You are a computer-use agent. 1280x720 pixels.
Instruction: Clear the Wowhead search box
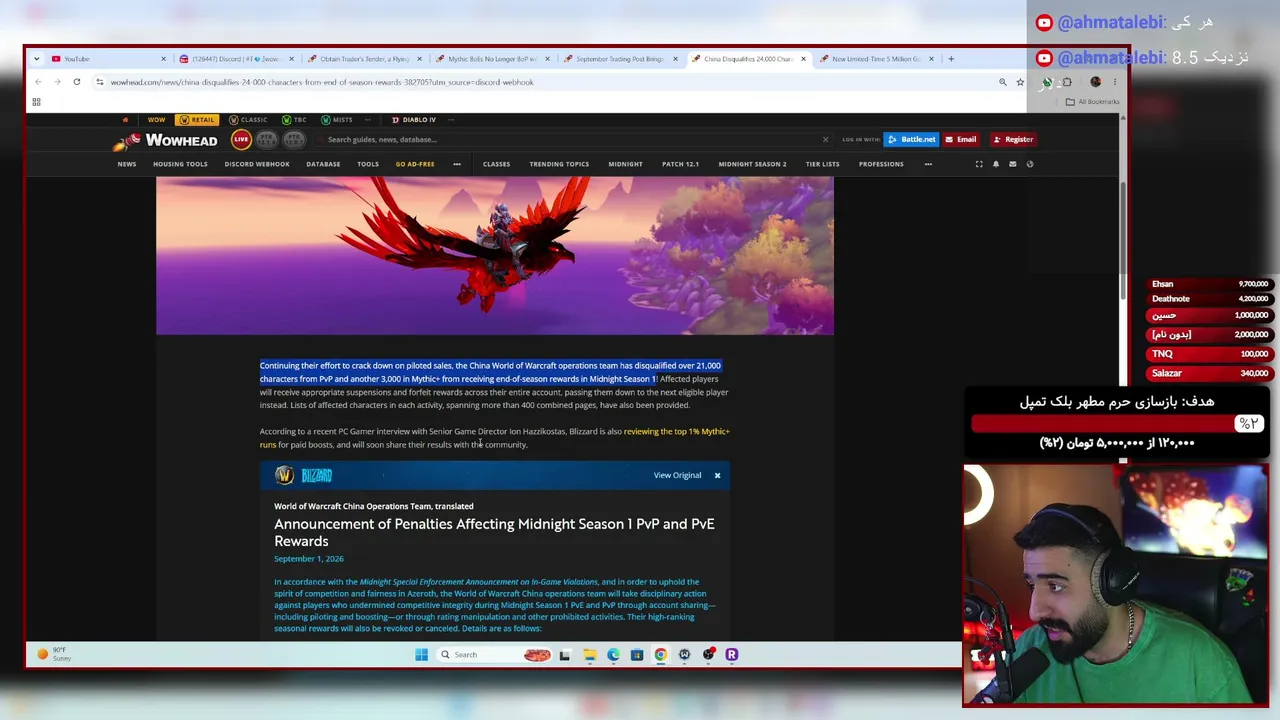pos(825,140)
